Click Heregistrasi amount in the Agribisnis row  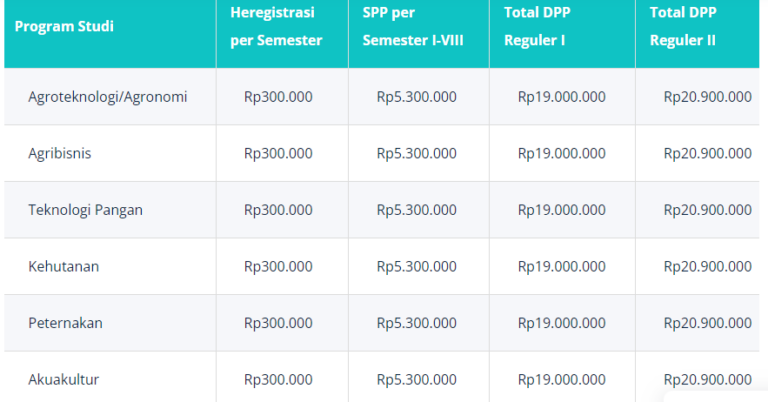[278, 153]
